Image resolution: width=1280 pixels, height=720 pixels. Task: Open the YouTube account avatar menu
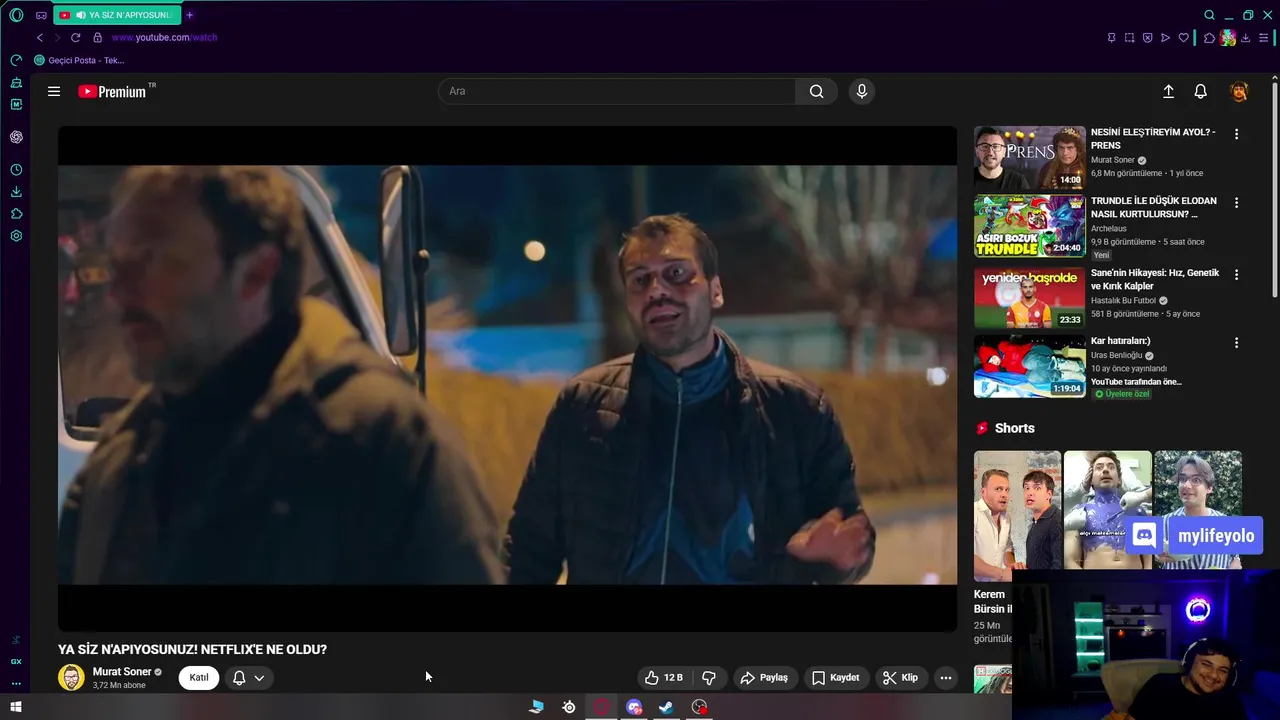pyautogui.click(x=1239, y=91)
